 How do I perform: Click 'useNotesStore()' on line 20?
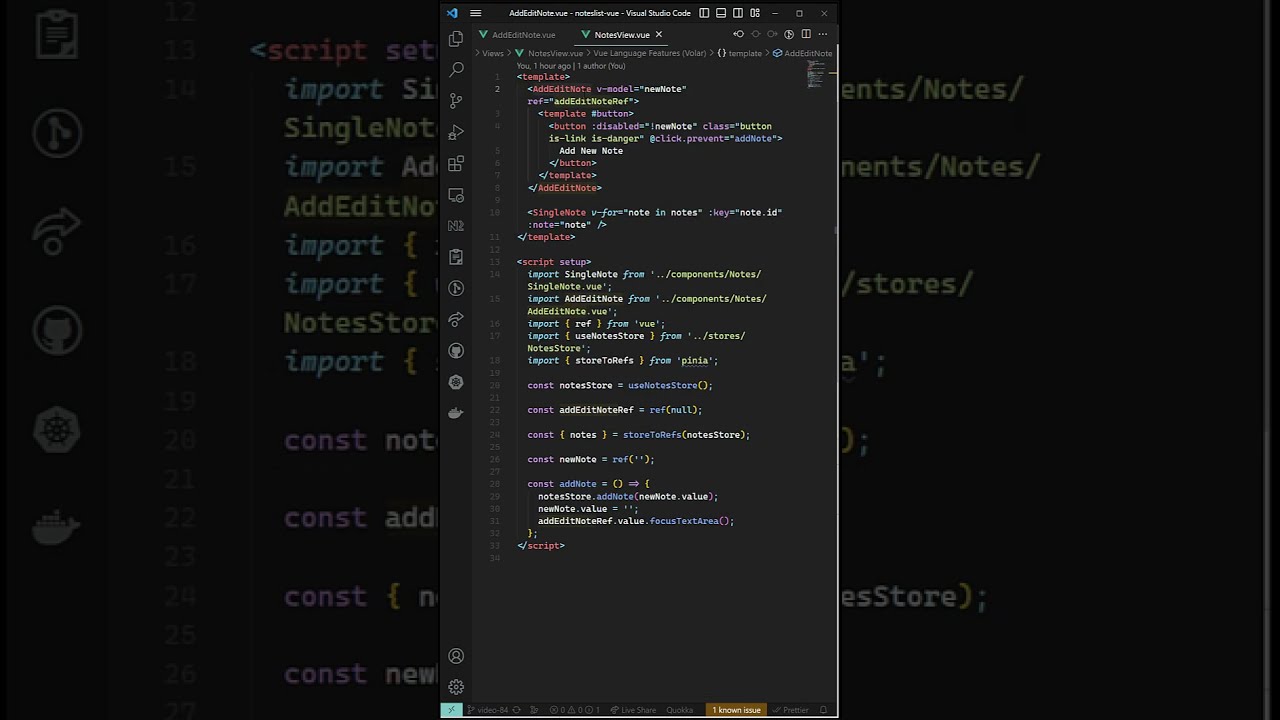668,385
